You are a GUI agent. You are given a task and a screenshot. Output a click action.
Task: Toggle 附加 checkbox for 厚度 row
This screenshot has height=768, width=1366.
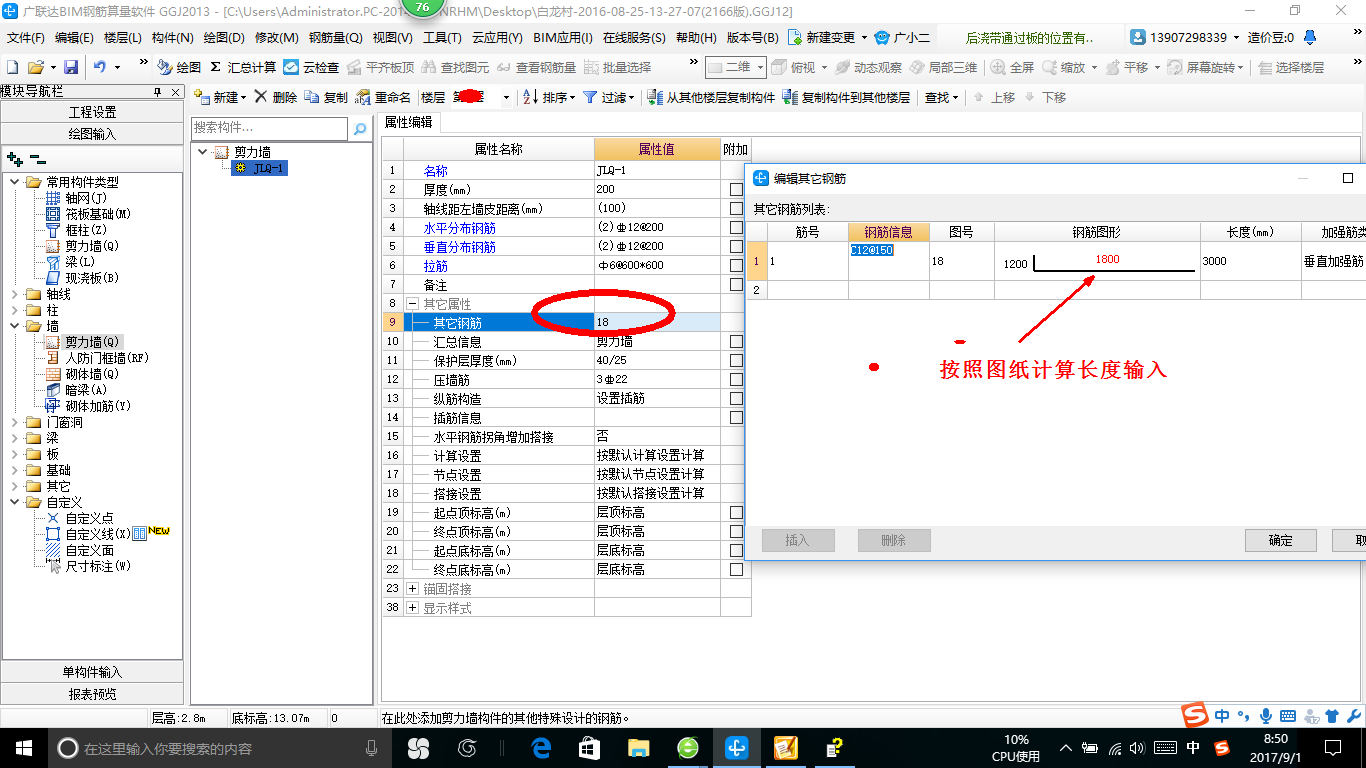click(x=736, y=189)
